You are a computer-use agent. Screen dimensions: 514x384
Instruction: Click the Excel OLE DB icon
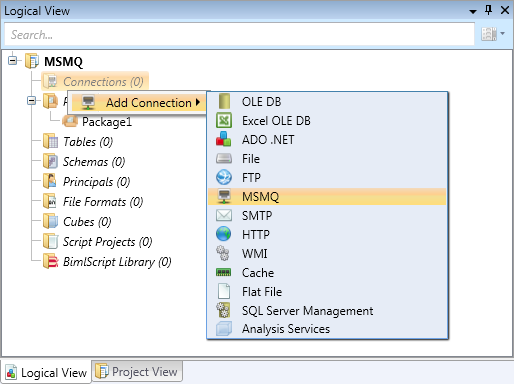pyautogui.click(x=224, y=120)
